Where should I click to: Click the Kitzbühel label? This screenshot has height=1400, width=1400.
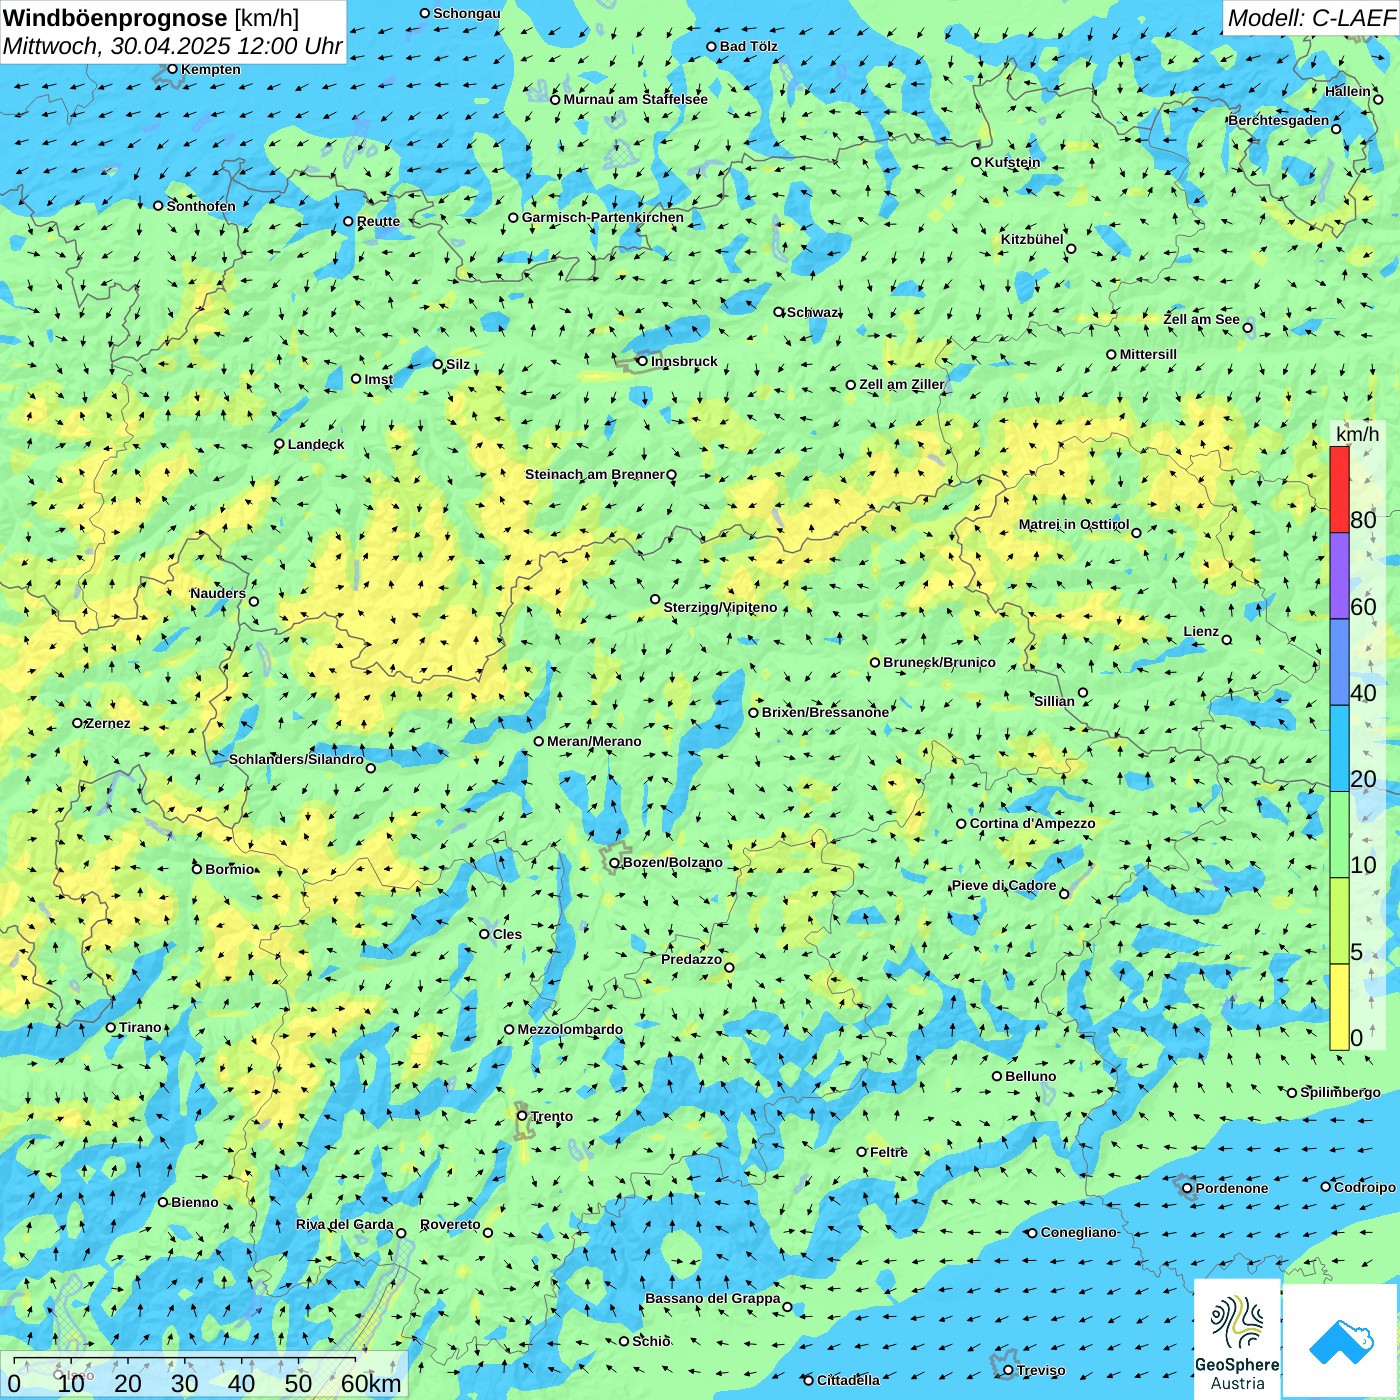[1032, 239]
